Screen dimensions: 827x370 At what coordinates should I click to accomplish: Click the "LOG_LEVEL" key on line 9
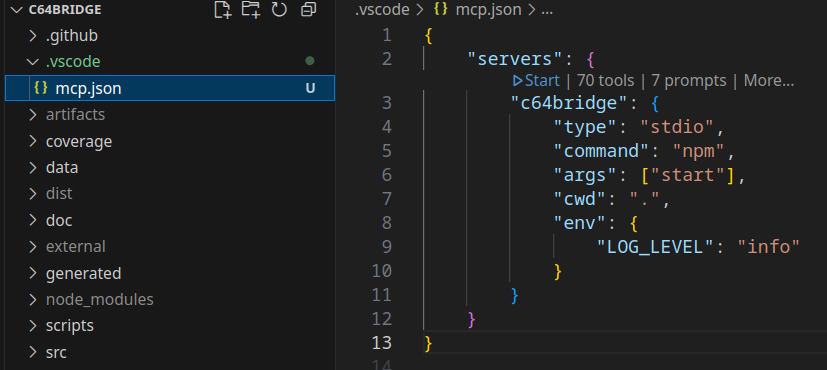pos(656,247)
